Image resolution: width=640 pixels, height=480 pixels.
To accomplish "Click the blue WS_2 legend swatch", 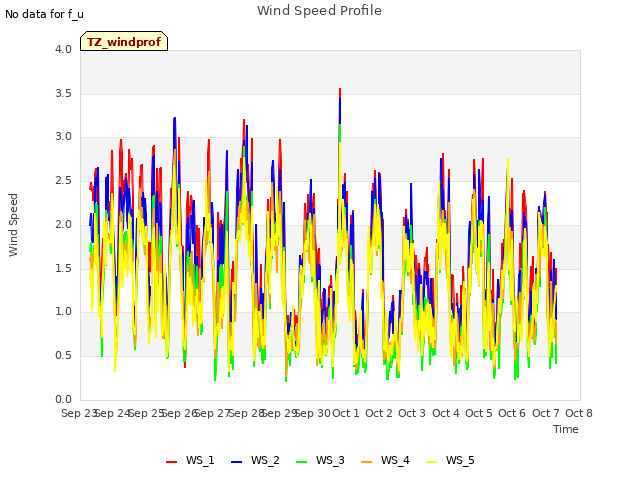I will pyautogui.click(x=237, y=461).
